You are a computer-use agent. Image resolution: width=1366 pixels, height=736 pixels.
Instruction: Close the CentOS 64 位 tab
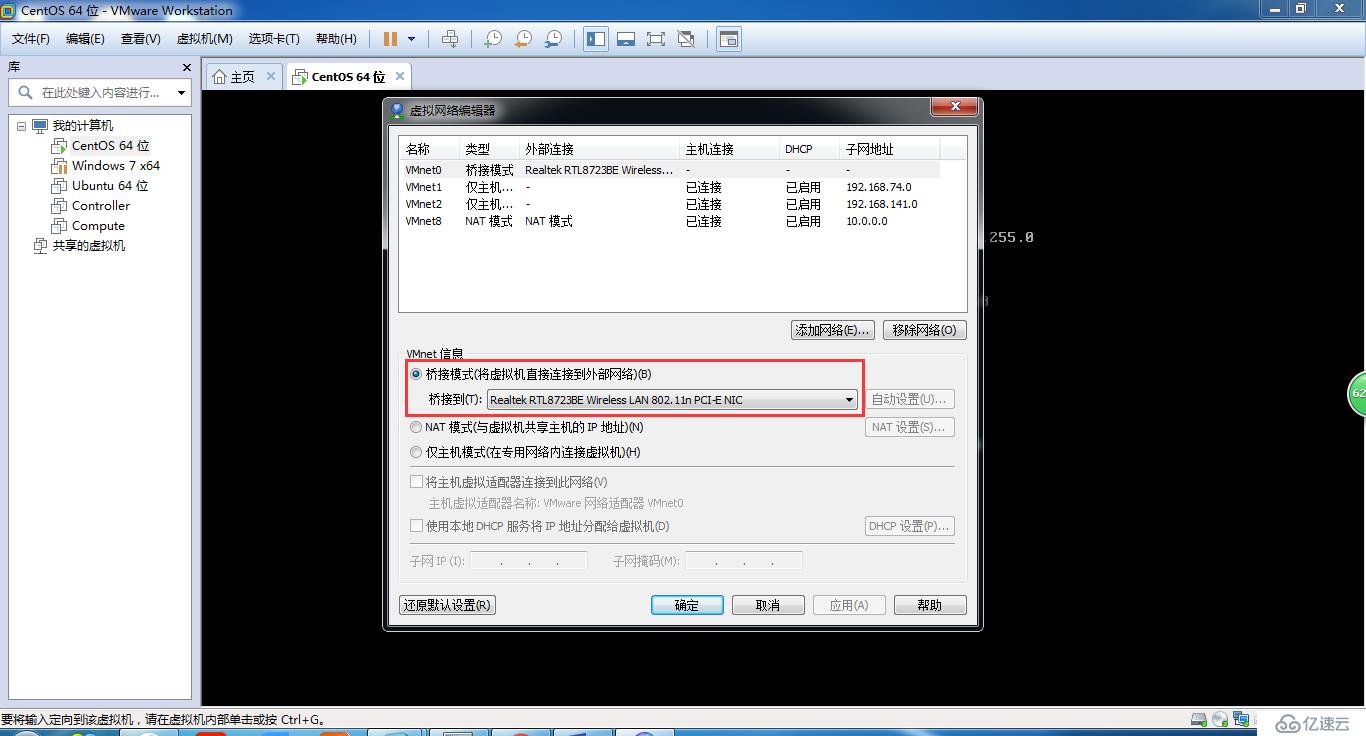tap(400, 76)
